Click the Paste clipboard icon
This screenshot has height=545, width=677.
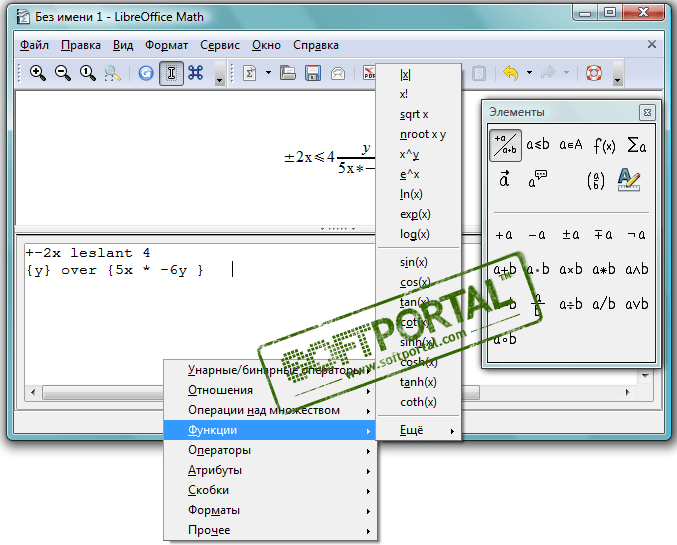[x=478, y=73]
